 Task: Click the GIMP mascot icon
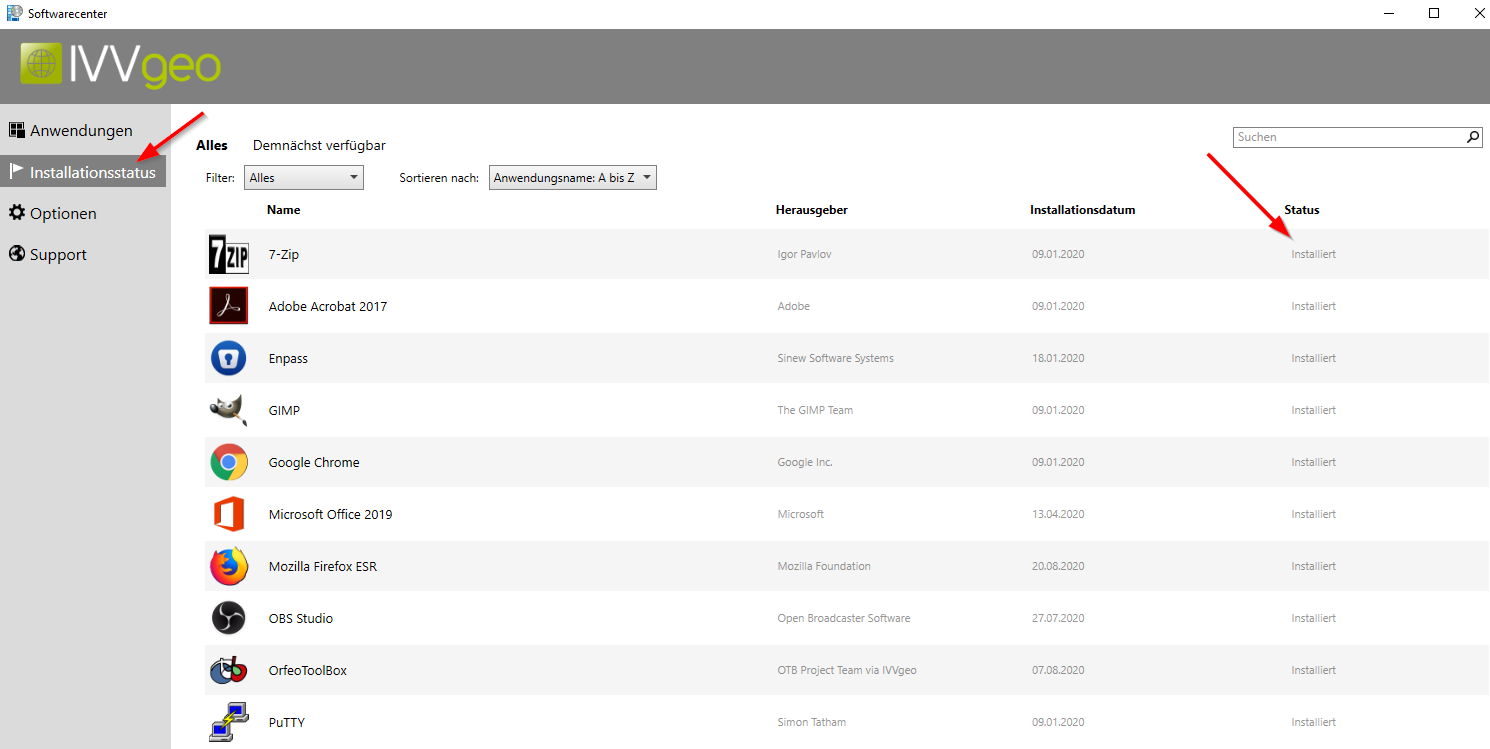[228, 410]
